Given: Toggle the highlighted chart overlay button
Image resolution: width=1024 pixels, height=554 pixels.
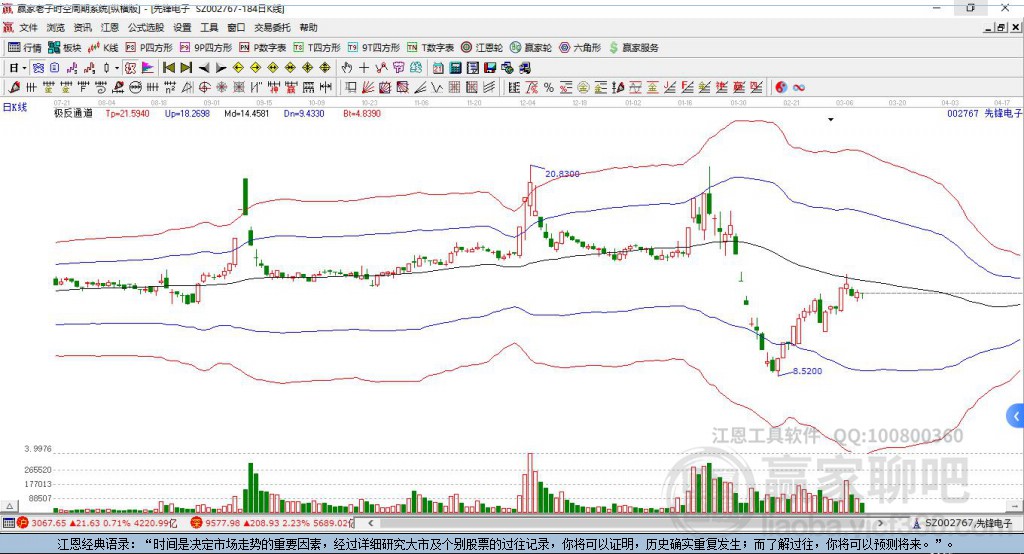Looking at the screenshot, I should pos(38,67).
